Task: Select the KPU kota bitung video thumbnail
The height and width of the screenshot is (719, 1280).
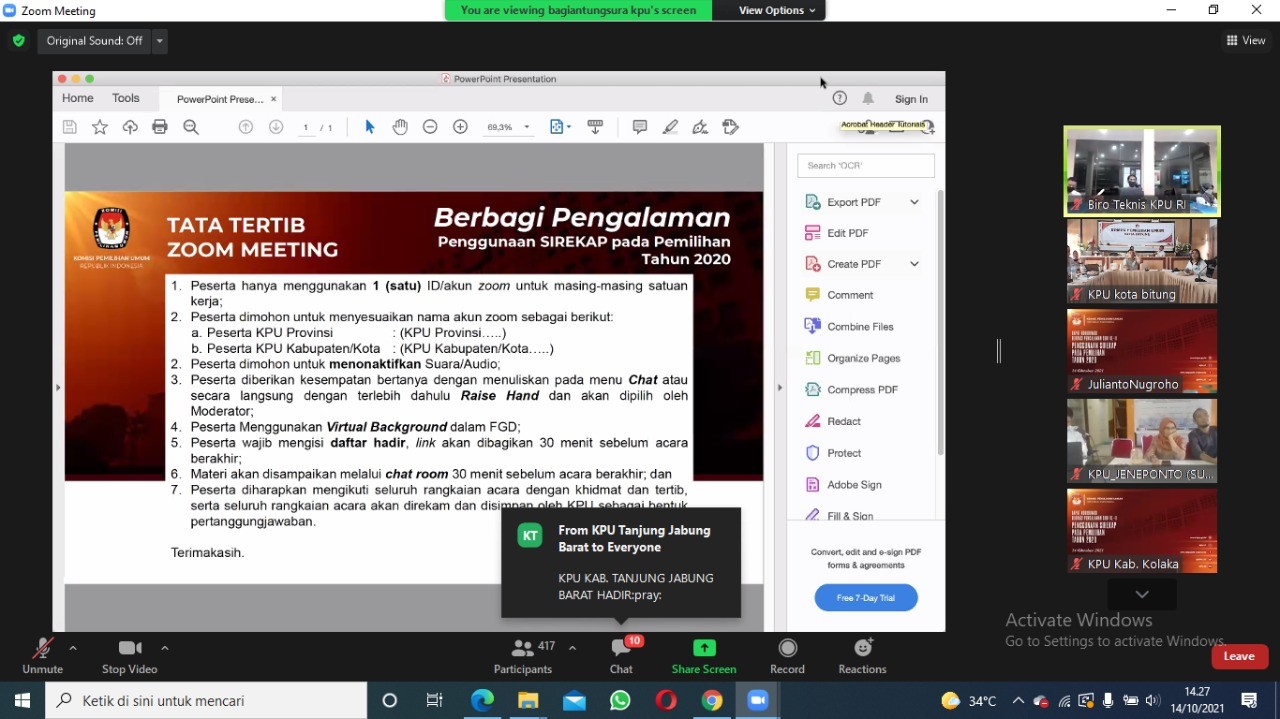Action: point(1141,261)
